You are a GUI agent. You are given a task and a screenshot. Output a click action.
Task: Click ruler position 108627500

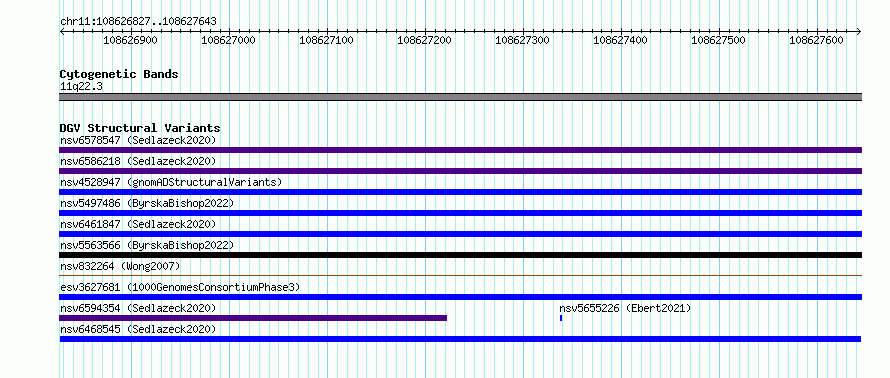[719, 40]
